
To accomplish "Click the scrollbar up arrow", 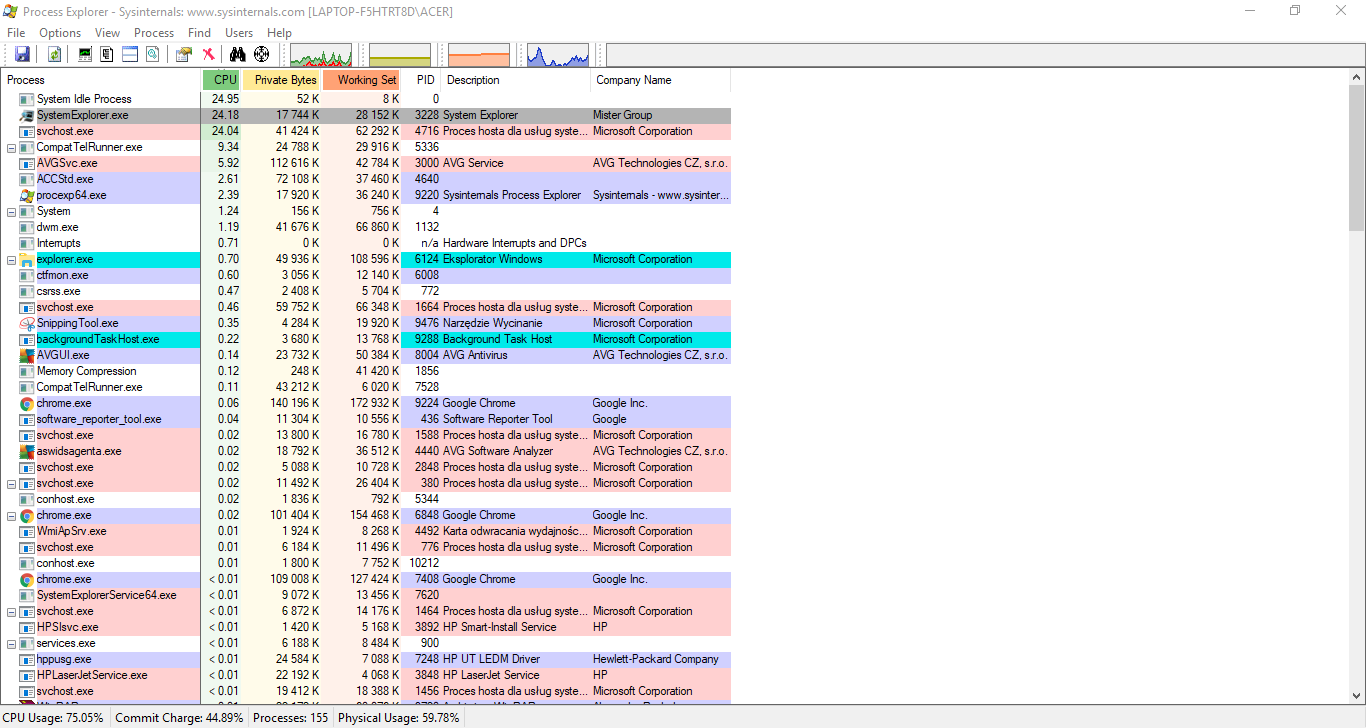I will pyautogui.click(x=1357, y=77).
